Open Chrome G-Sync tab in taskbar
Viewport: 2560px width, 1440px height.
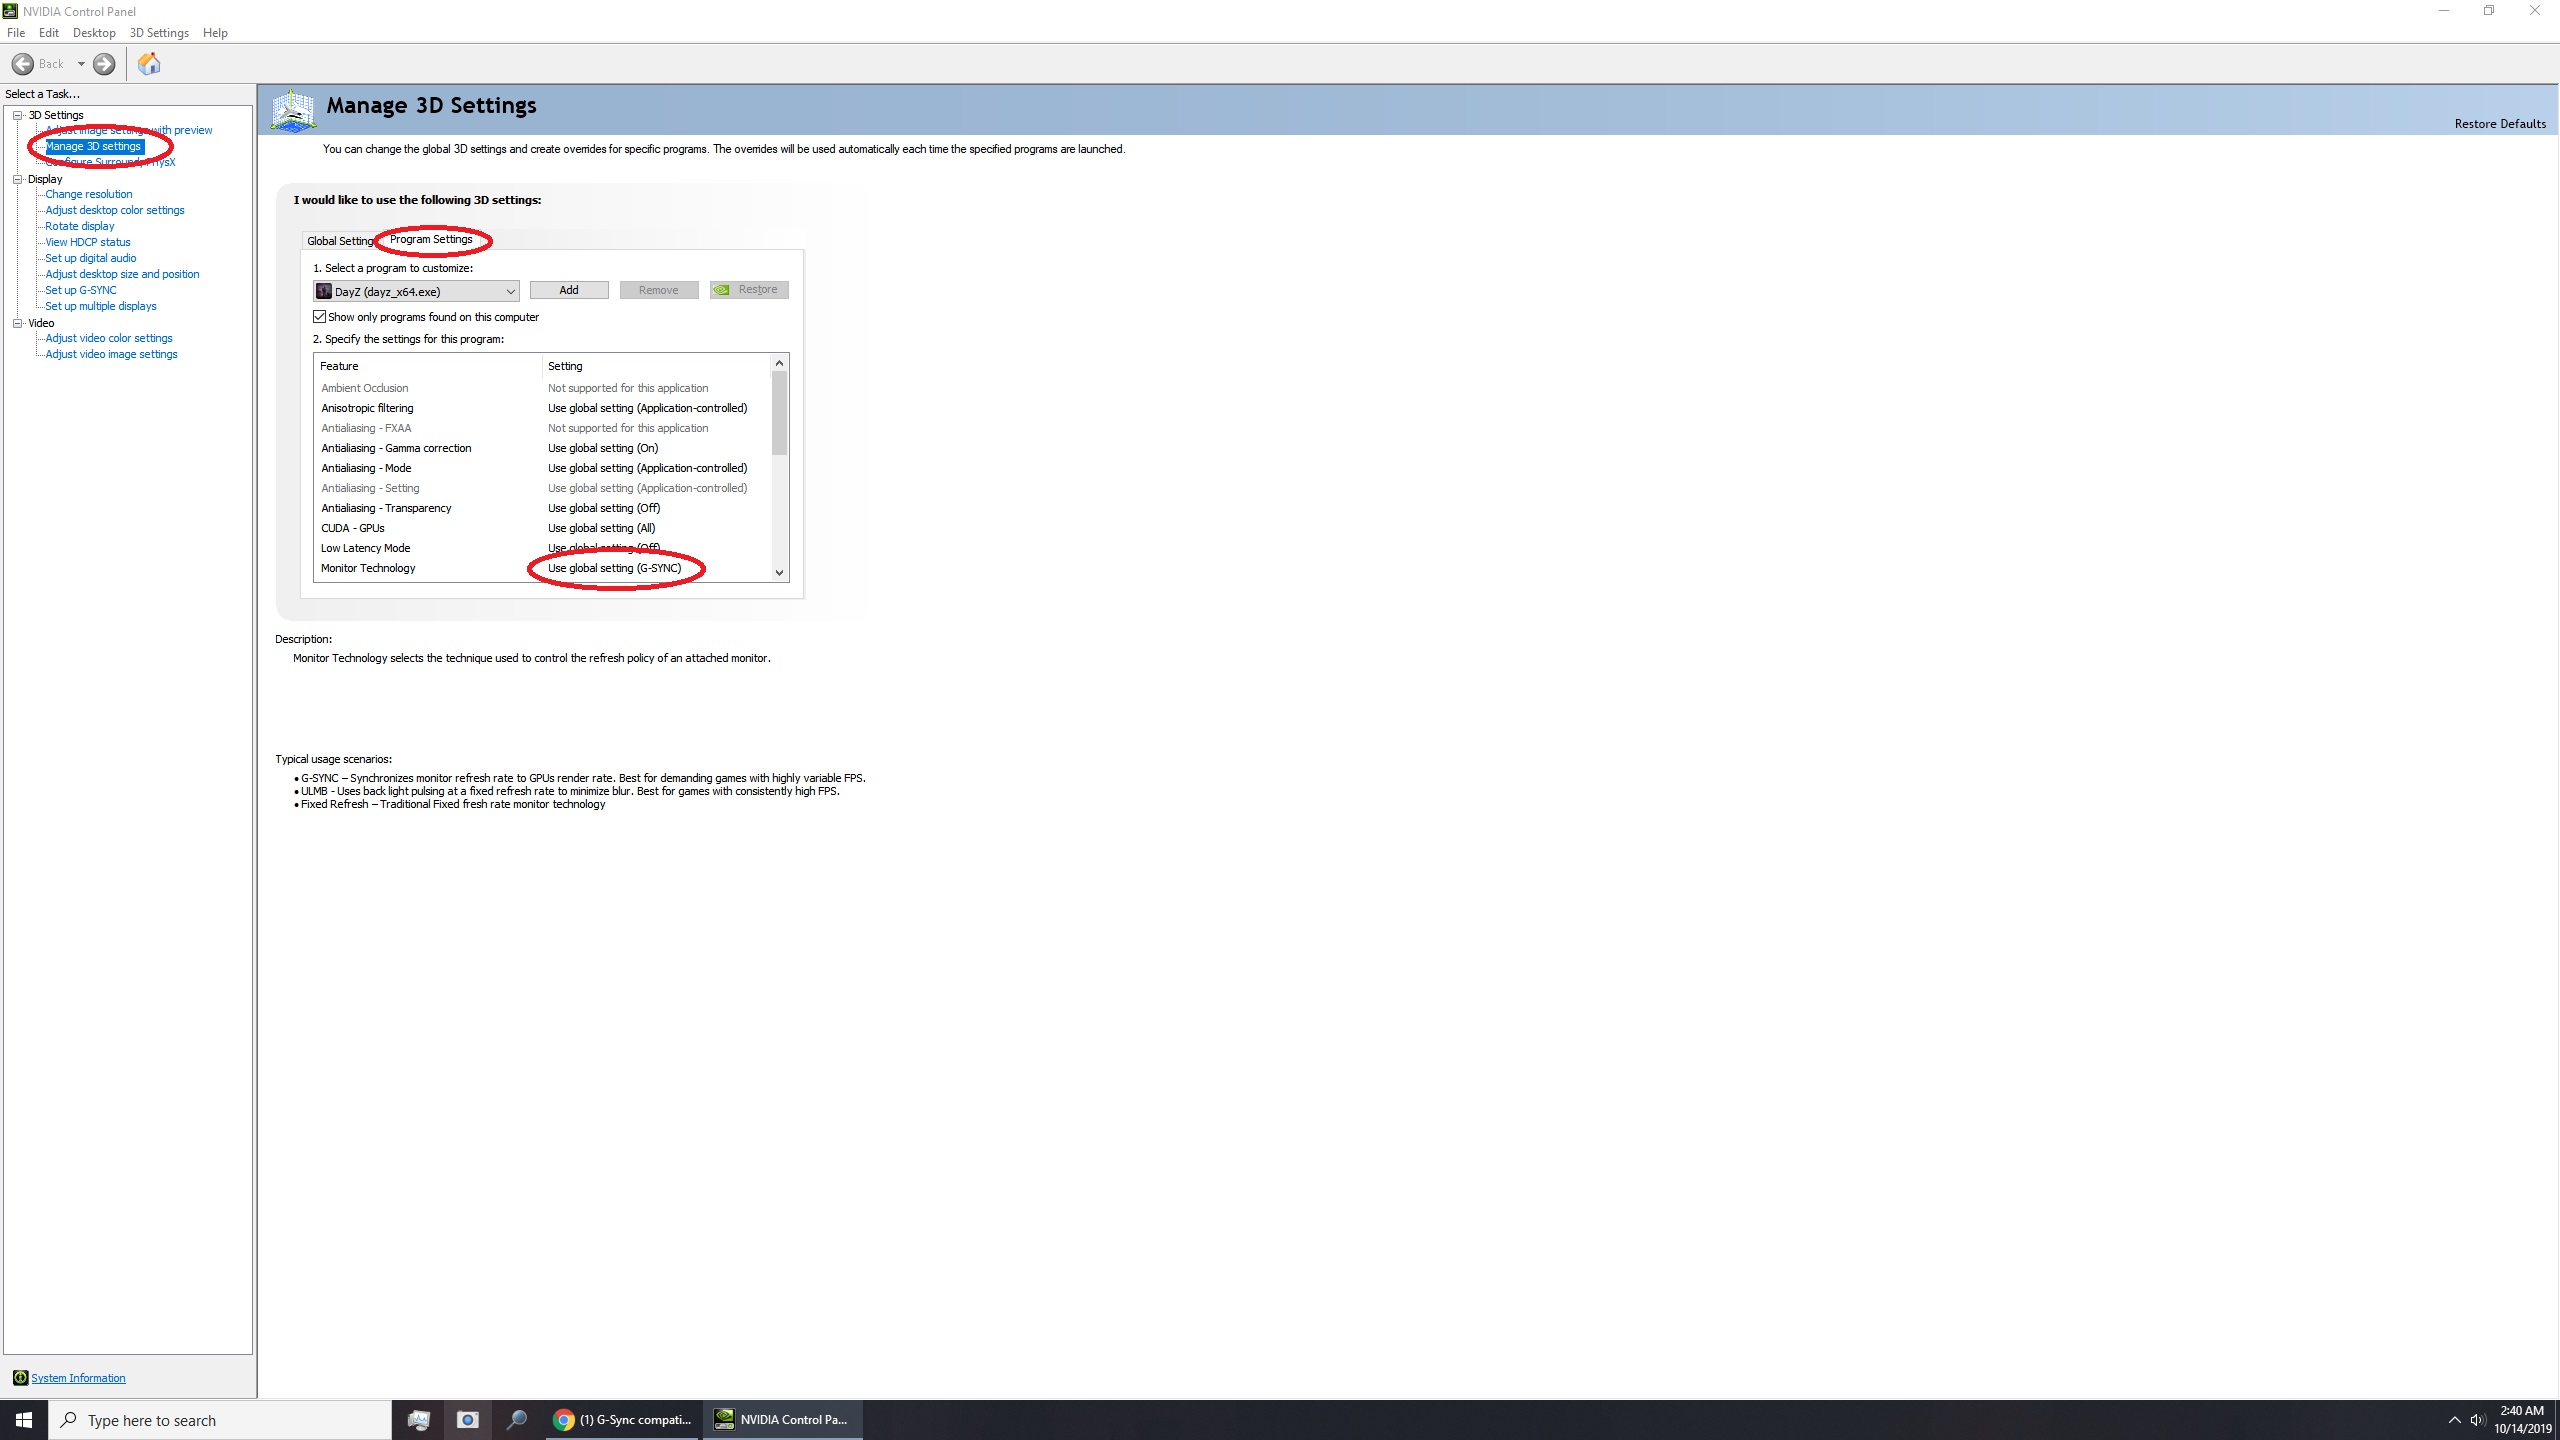point(623,1420)
